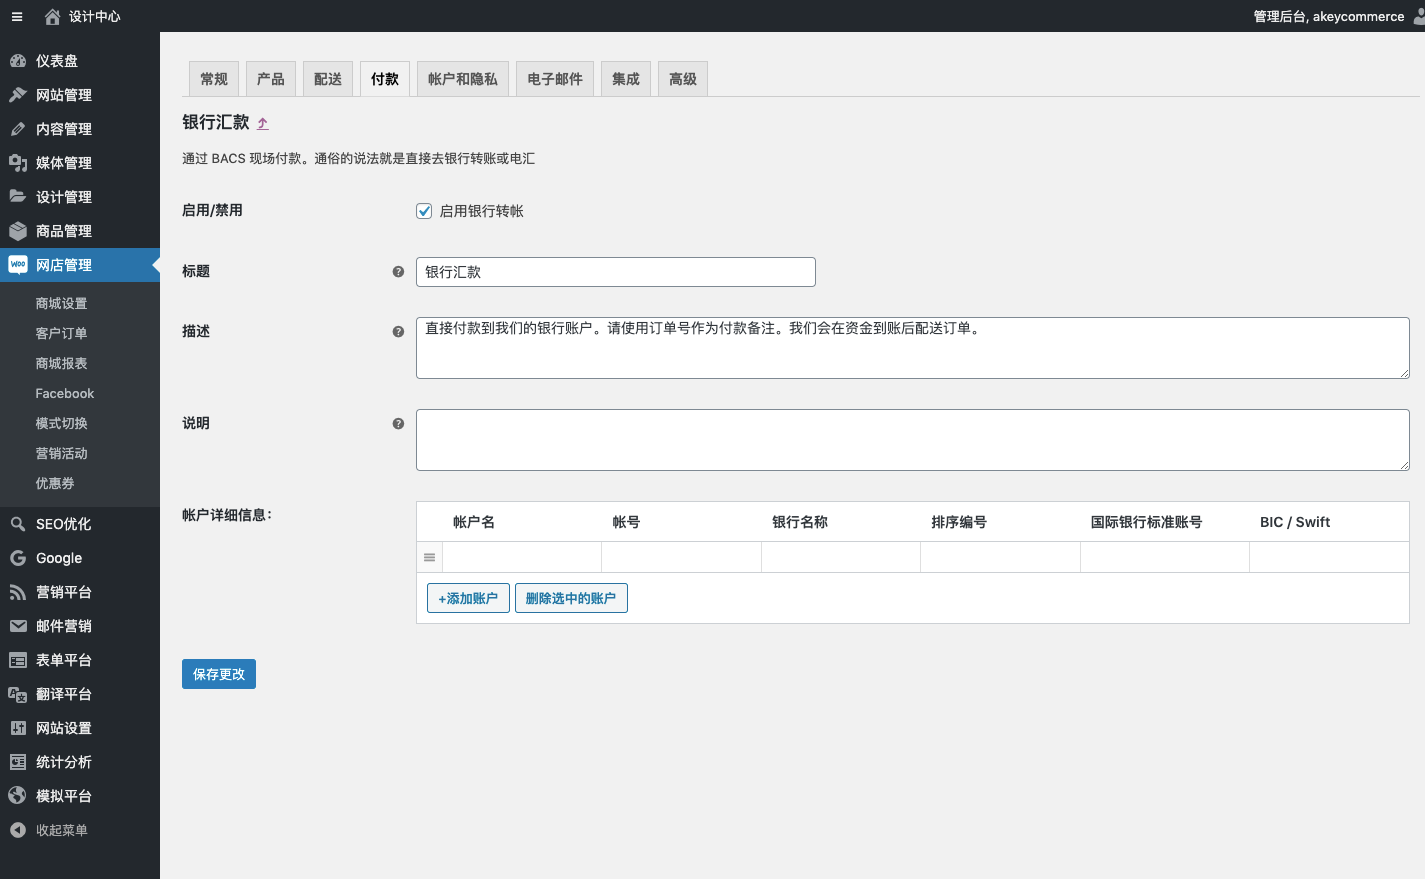Click the 保存更改 button
The width and height of the screenshot is (1425, 879).
point(219,674)
